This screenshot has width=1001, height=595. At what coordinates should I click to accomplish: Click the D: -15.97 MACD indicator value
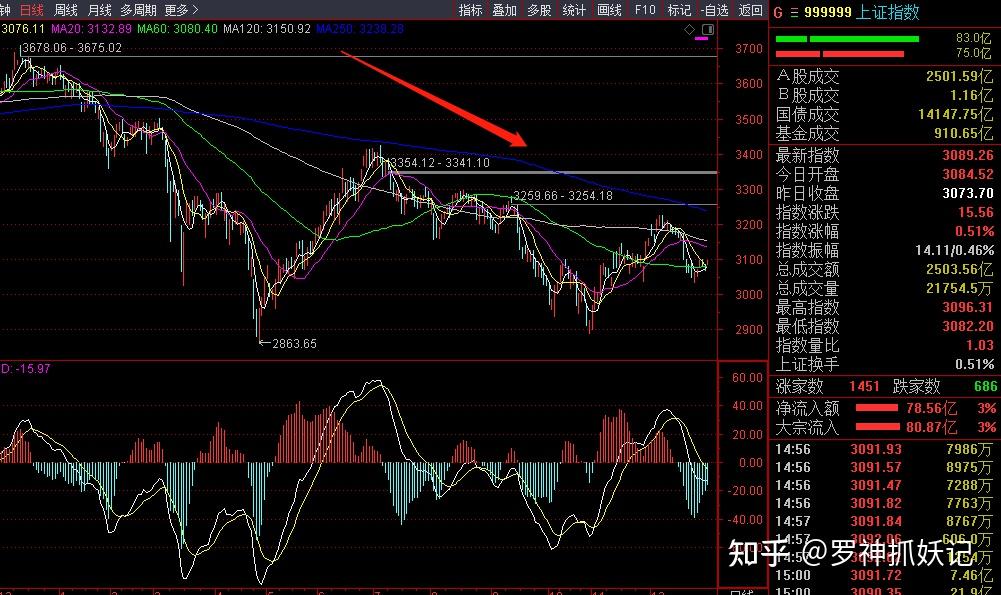[26, 368]
